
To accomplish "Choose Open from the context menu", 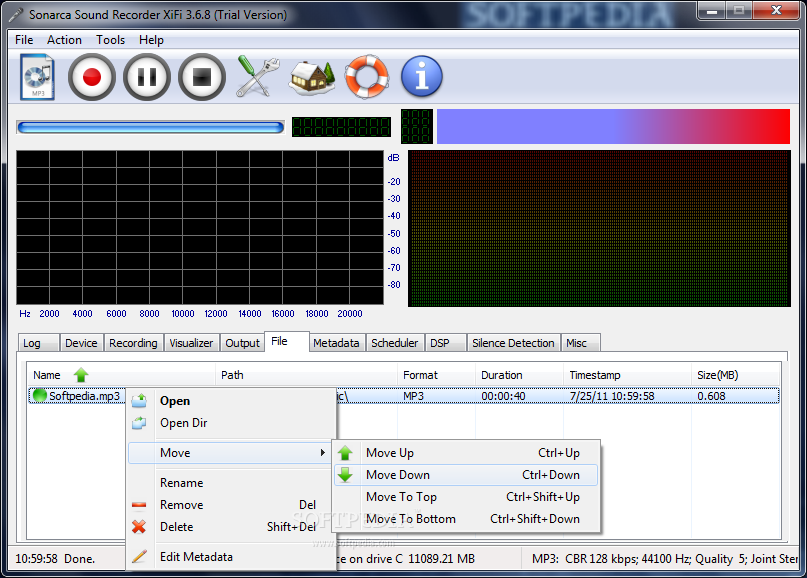I will point(232,401).
